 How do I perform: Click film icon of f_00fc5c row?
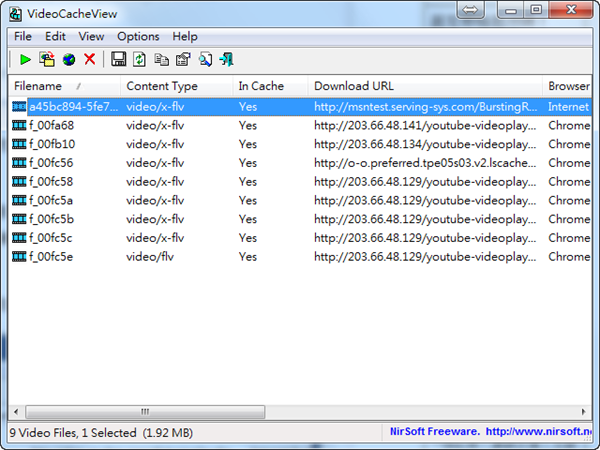(x=19, y=238)
